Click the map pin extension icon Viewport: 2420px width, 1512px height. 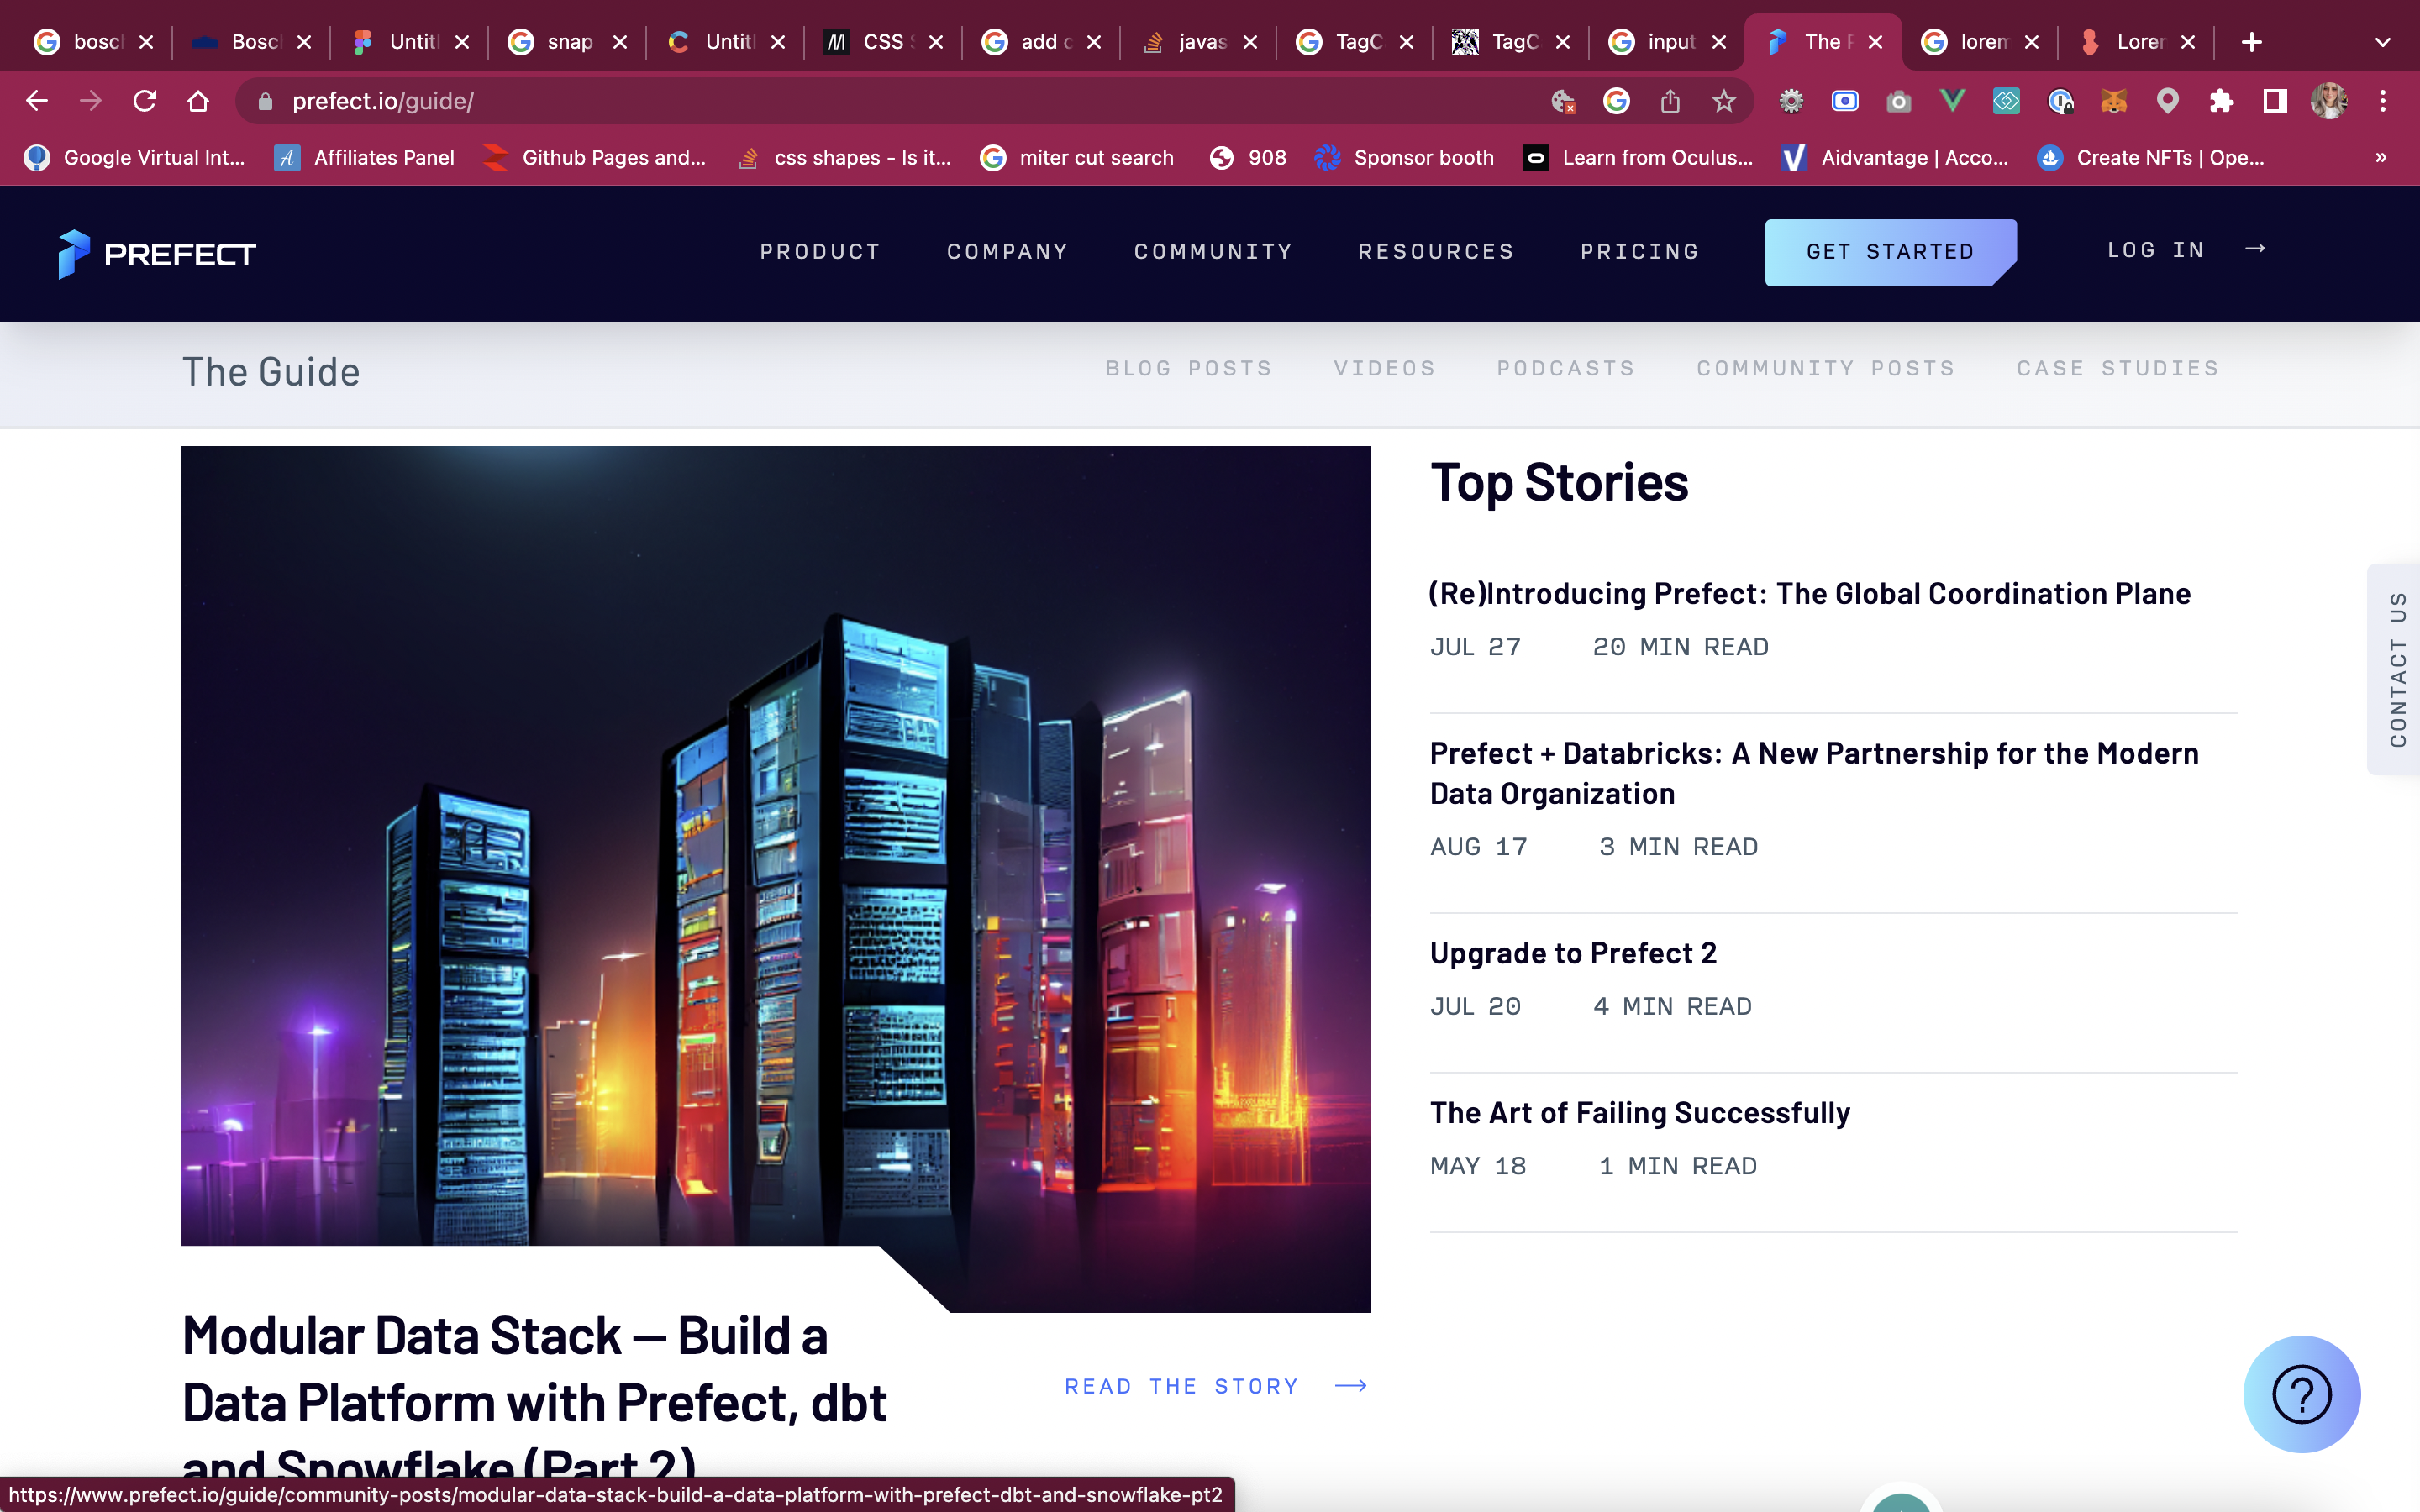pyautogui.click(x=2167, y=101)
